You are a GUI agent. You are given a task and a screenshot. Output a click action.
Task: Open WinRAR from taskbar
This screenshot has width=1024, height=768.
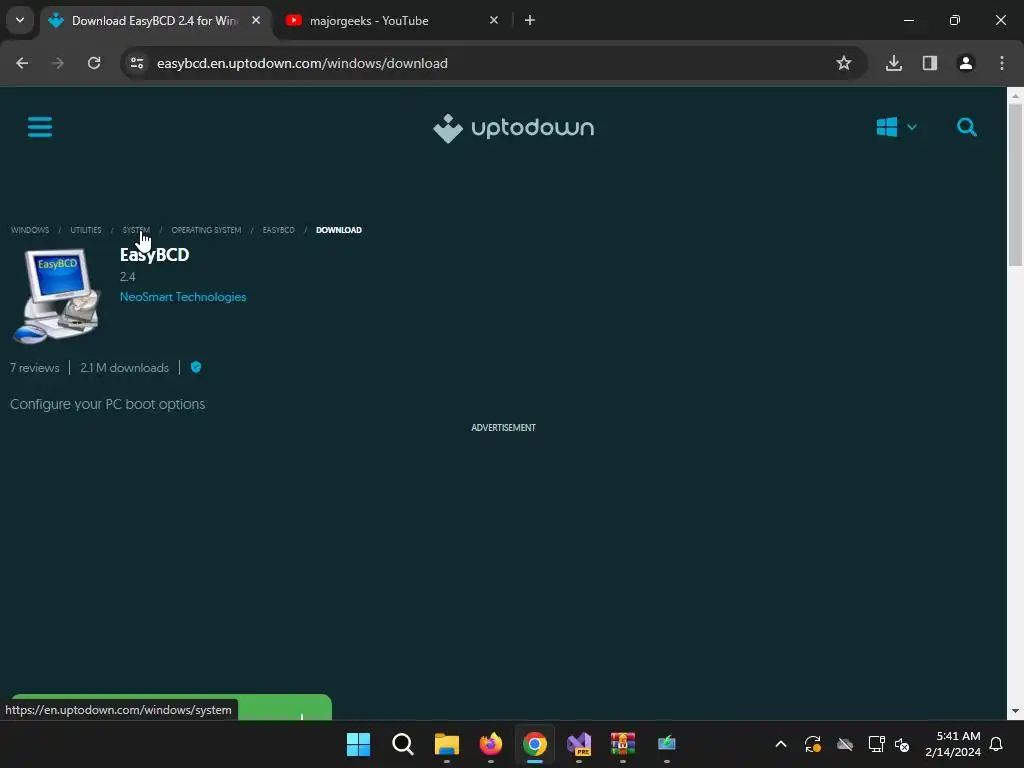[x=622, y=744]
